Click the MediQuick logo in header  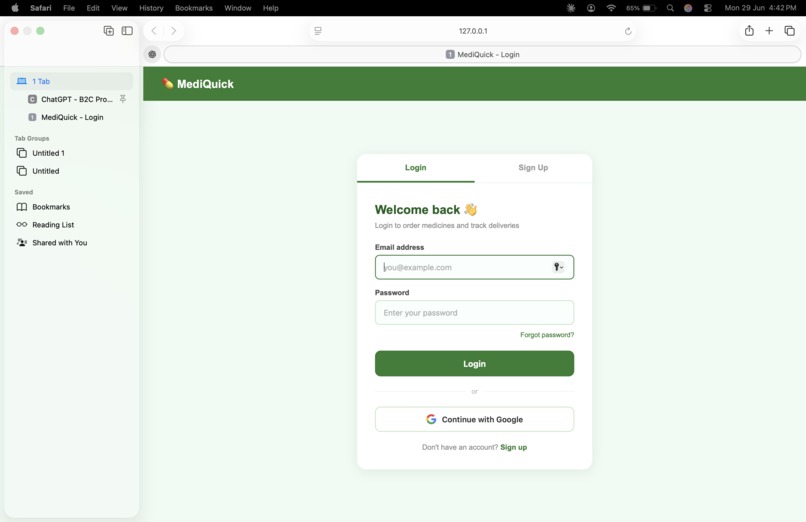tap(197, 84)
